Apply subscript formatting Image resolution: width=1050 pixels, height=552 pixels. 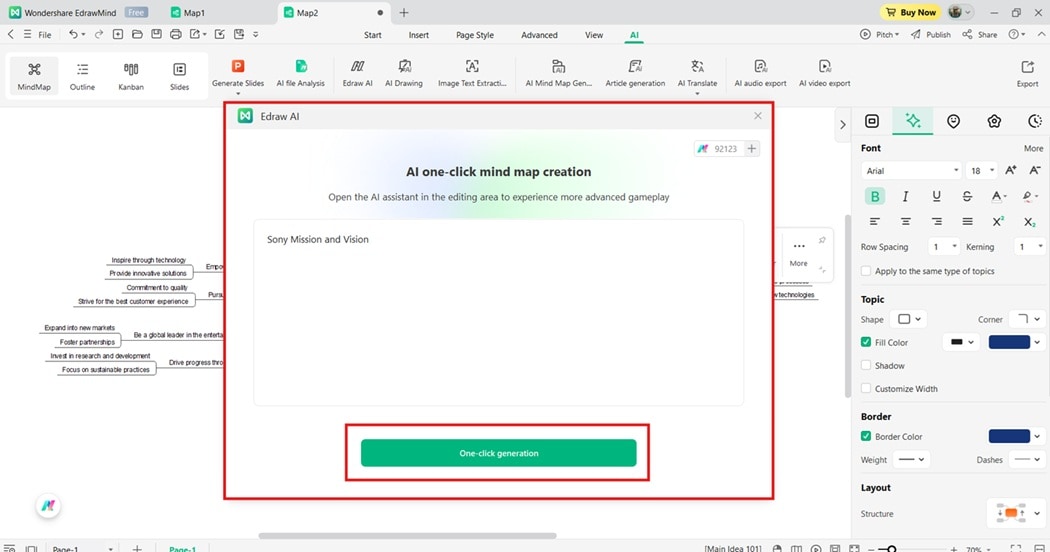(x=1029, y=221)
